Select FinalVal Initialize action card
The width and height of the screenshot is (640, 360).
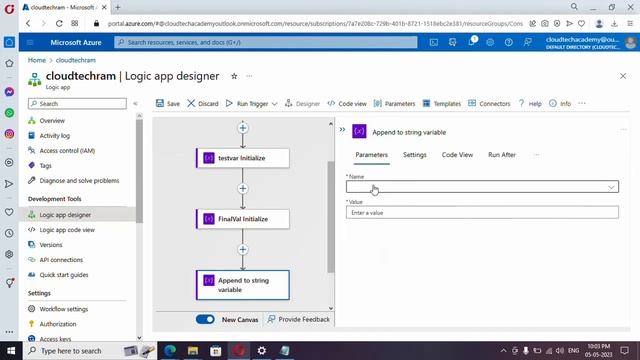[243, 219]
